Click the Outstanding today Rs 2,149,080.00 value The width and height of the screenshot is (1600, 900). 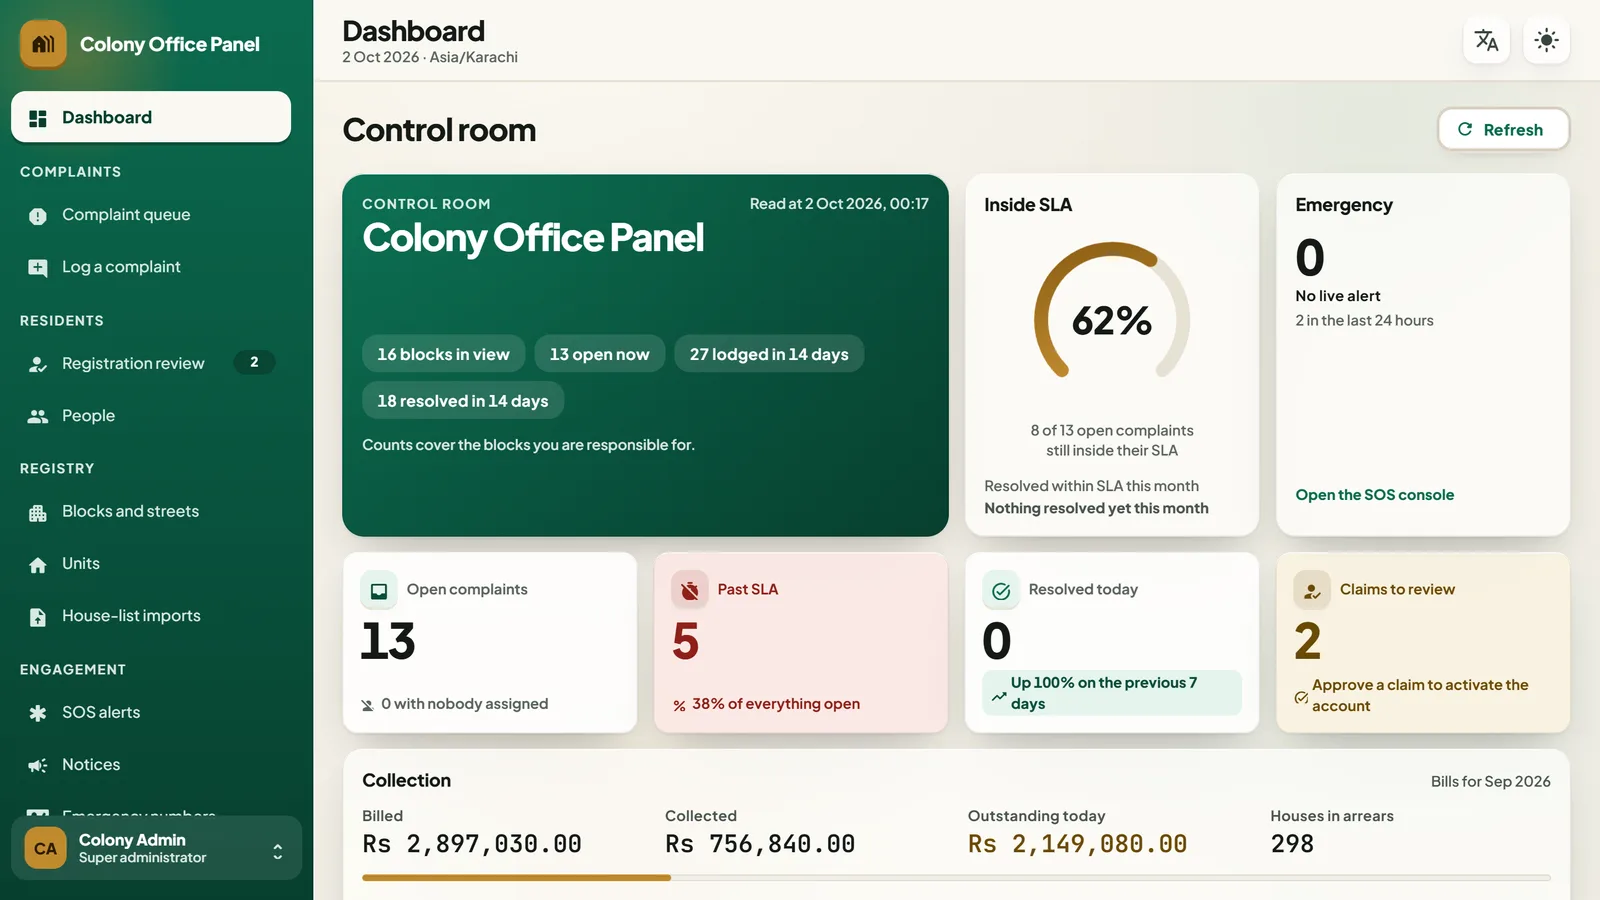click(x=1077, y=844)
